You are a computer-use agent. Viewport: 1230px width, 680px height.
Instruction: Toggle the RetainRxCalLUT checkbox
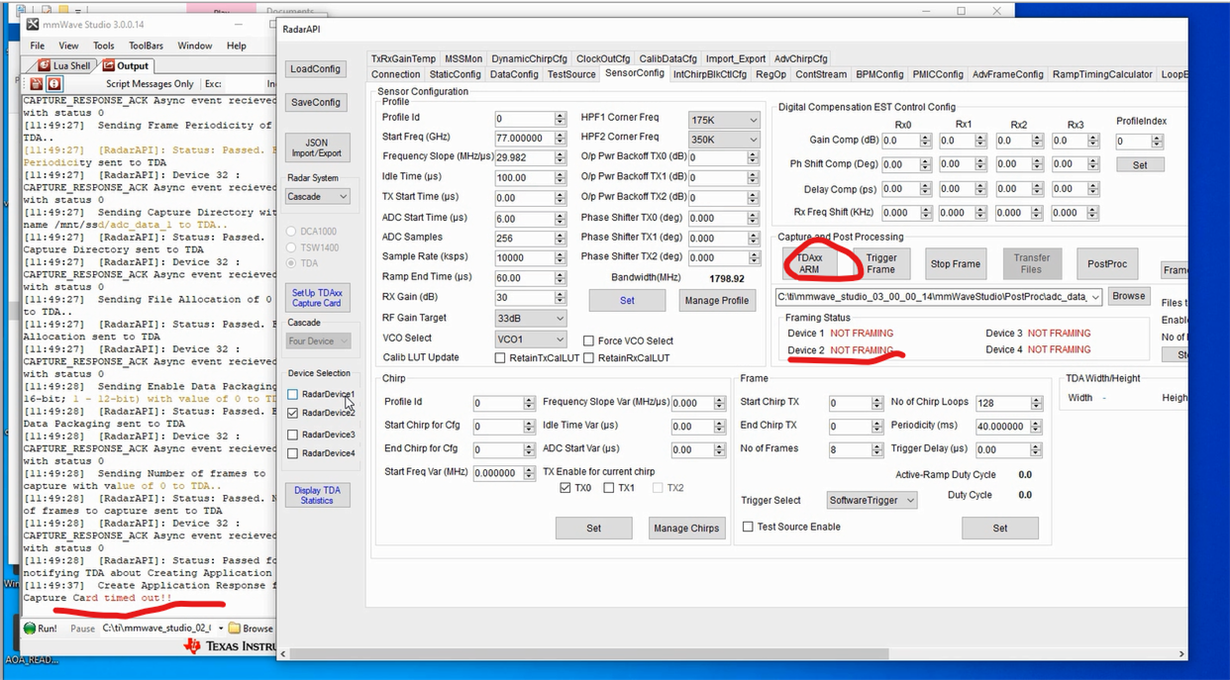(589, 358)
